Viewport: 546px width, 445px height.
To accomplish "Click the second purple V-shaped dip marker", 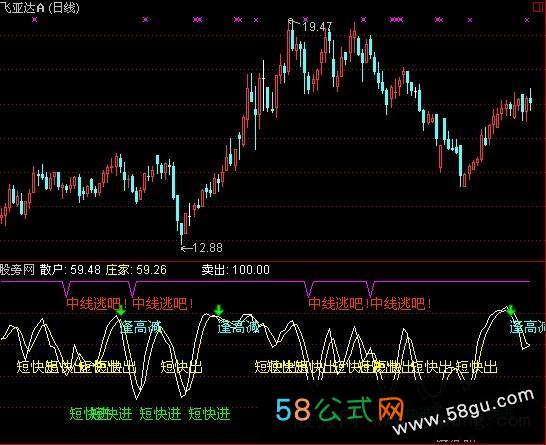I will point(132,289).
